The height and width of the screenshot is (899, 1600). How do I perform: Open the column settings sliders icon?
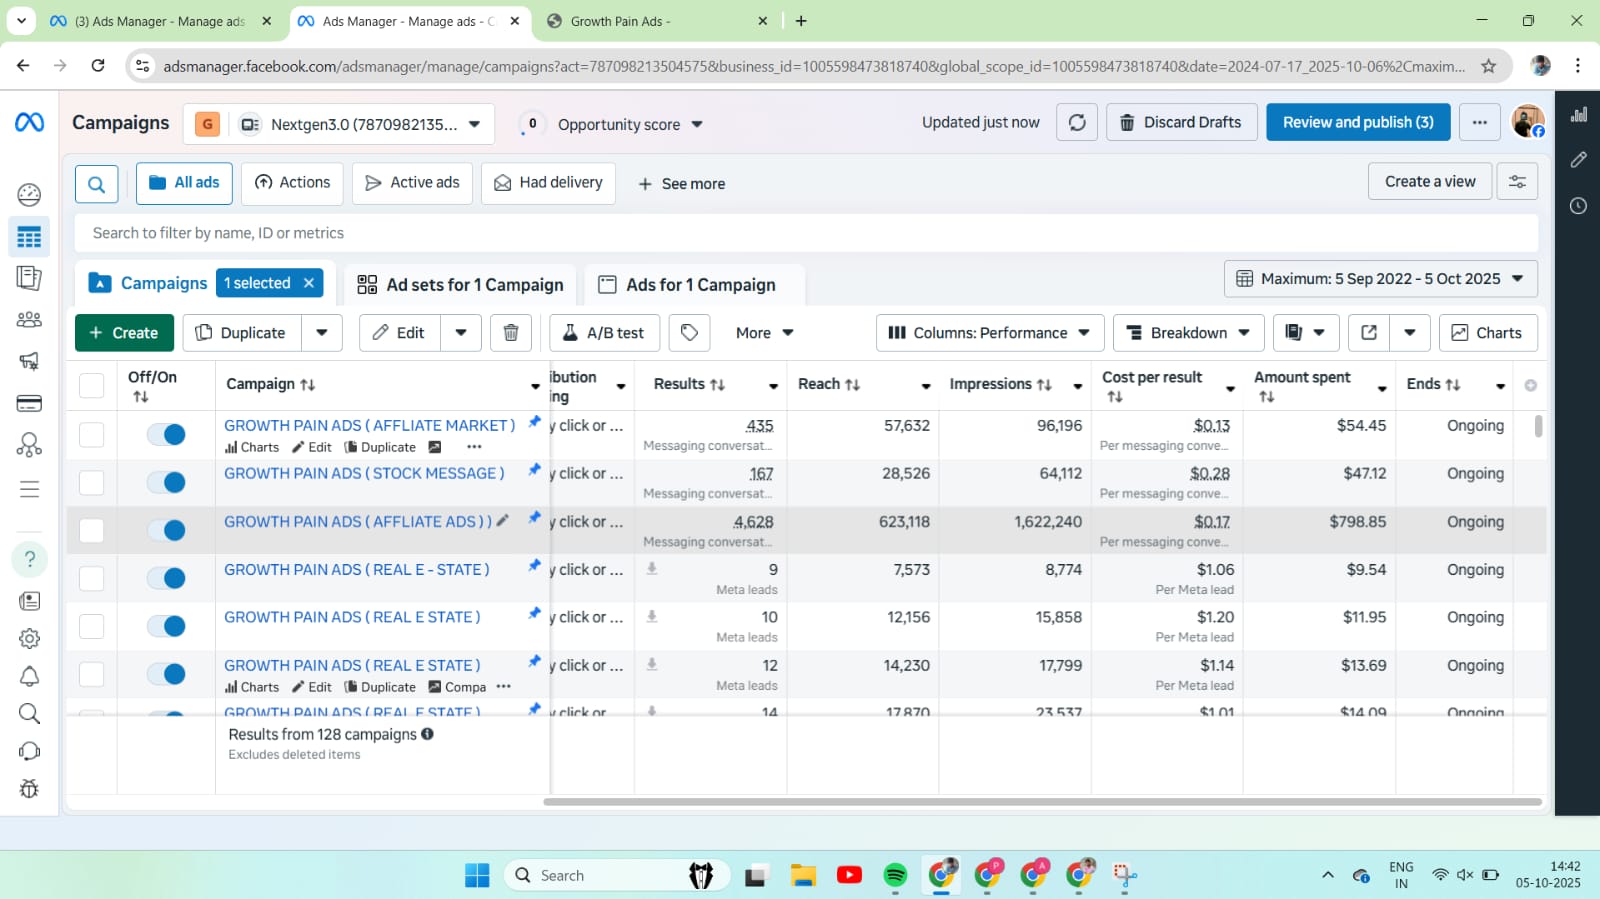point(1517,182)
